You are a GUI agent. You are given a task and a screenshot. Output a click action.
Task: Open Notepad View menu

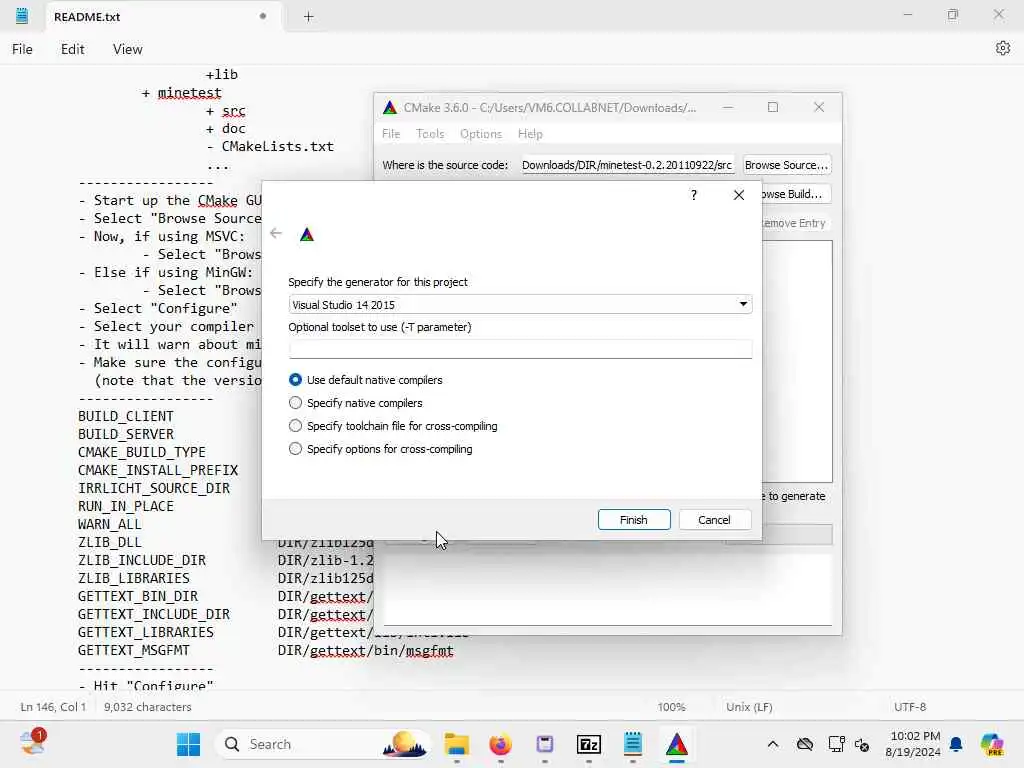127,49
